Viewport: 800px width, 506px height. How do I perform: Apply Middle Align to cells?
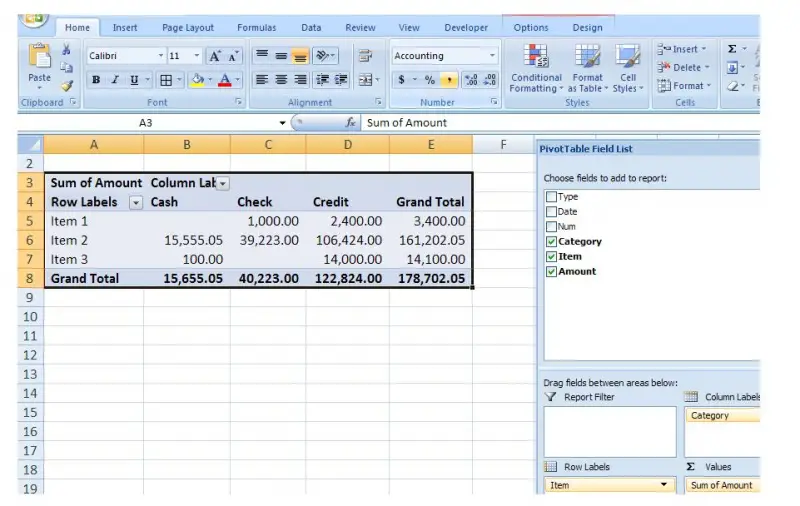pos(281,55)
